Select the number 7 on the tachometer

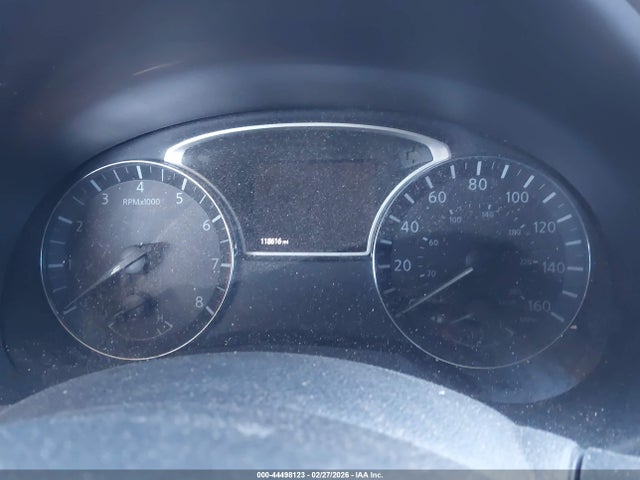tap(215, 264)
